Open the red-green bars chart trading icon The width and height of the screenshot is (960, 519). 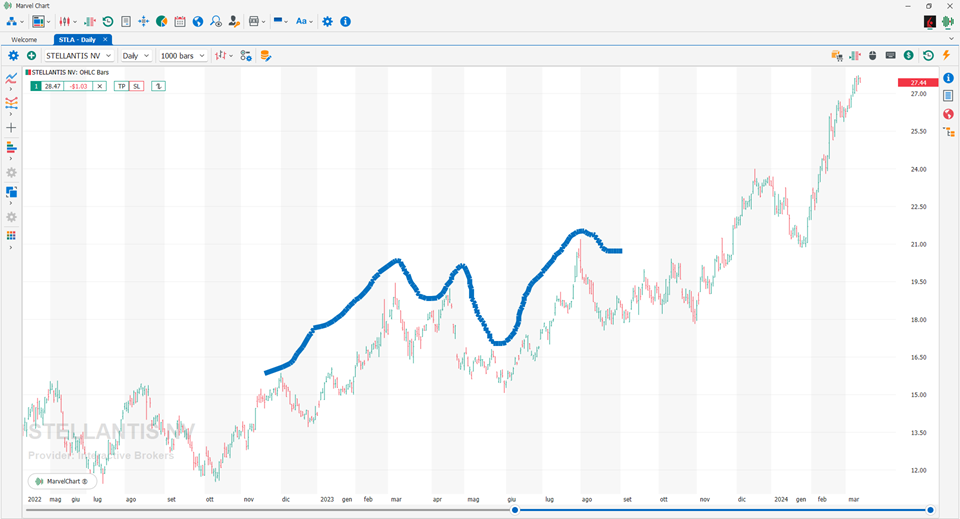click(x=90, y=21)
